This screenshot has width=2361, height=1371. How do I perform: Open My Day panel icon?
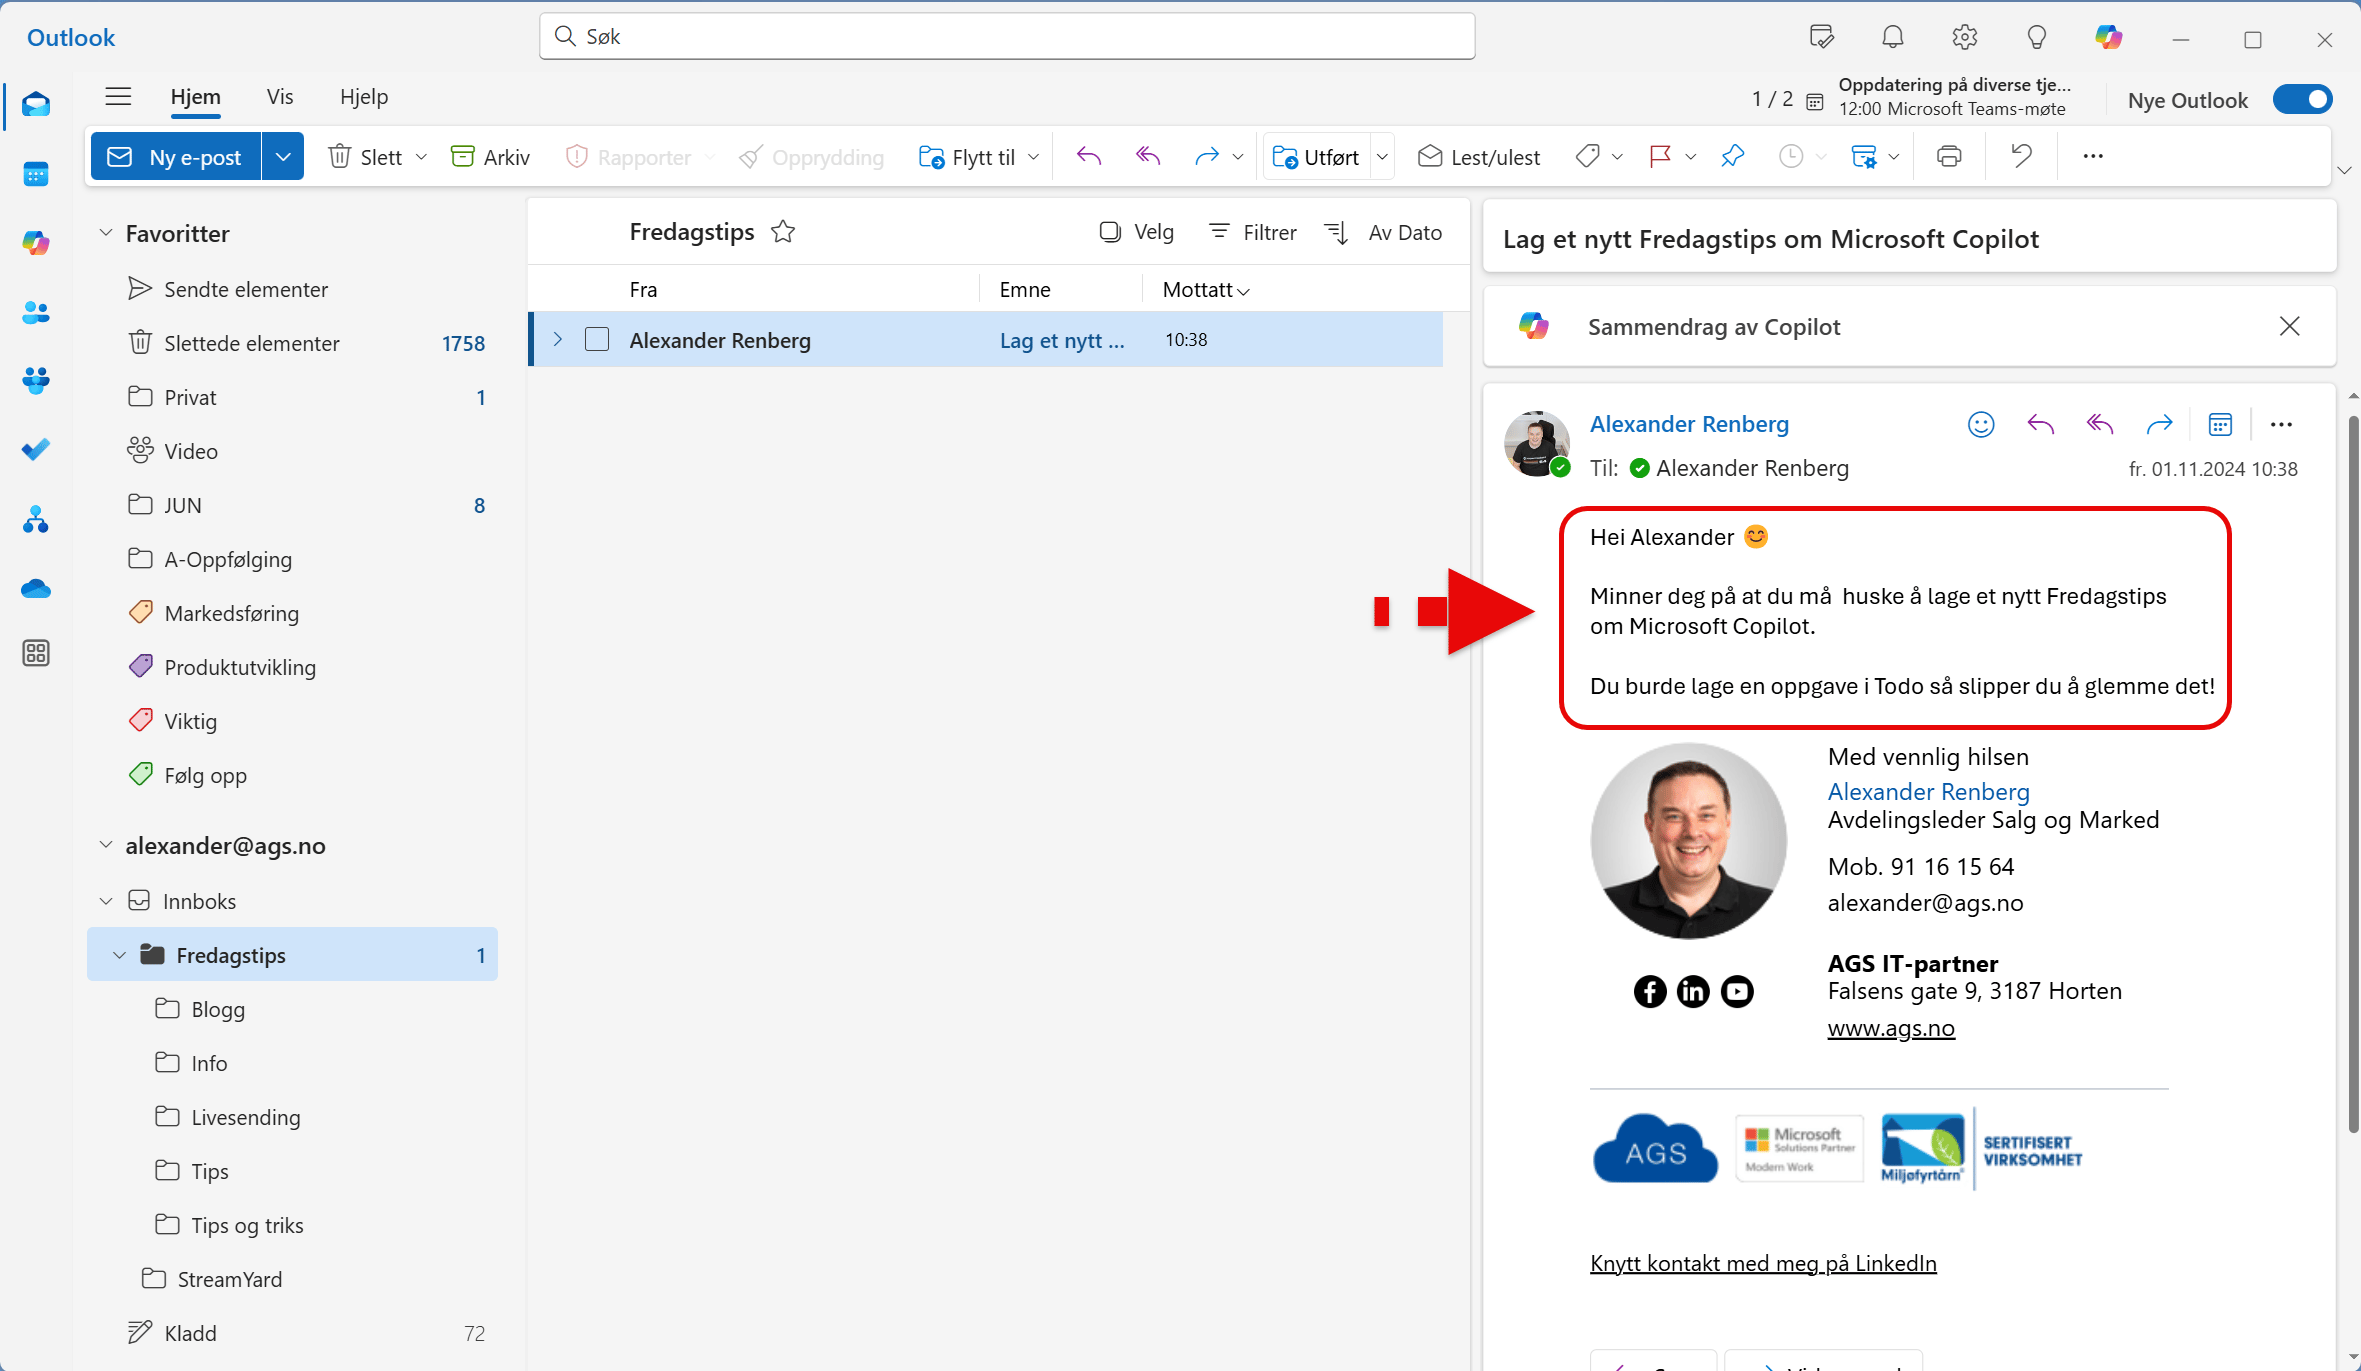point(1822,37)
